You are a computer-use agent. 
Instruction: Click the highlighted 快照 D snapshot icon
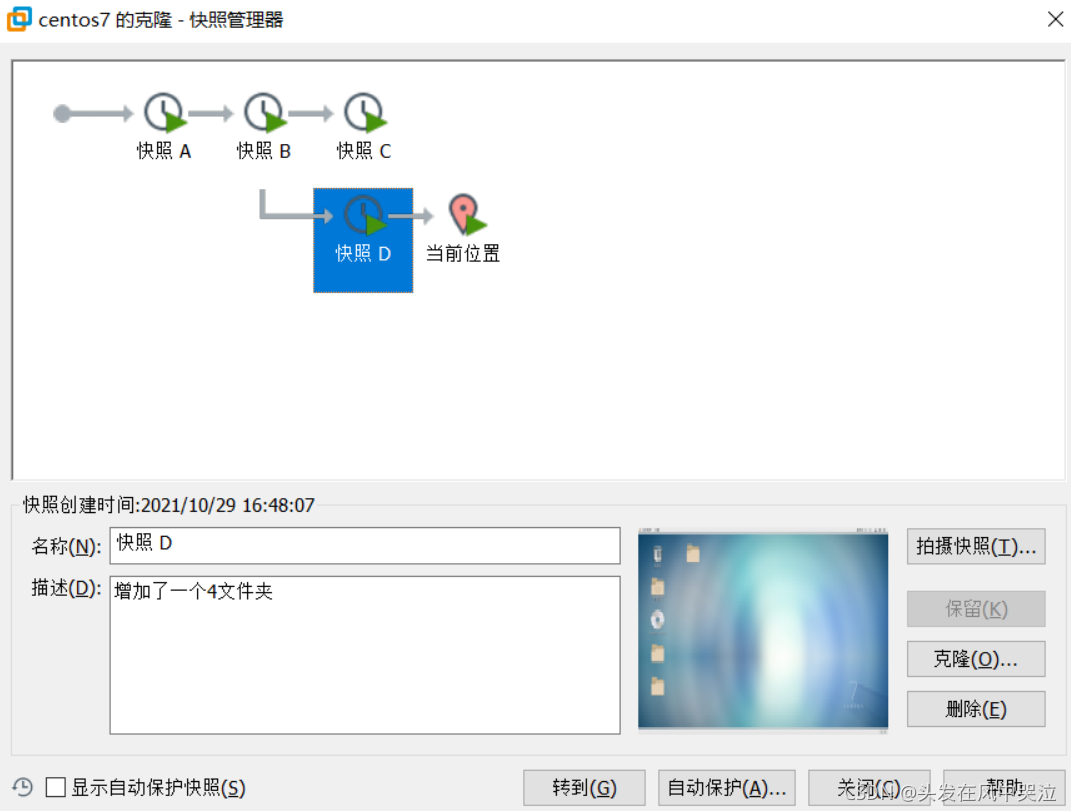[363, 215]
